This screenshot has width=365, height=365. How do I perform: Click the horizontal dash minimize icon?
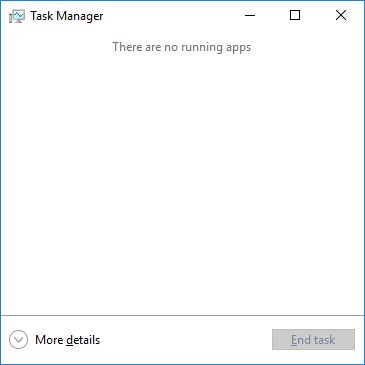point(250,15)
